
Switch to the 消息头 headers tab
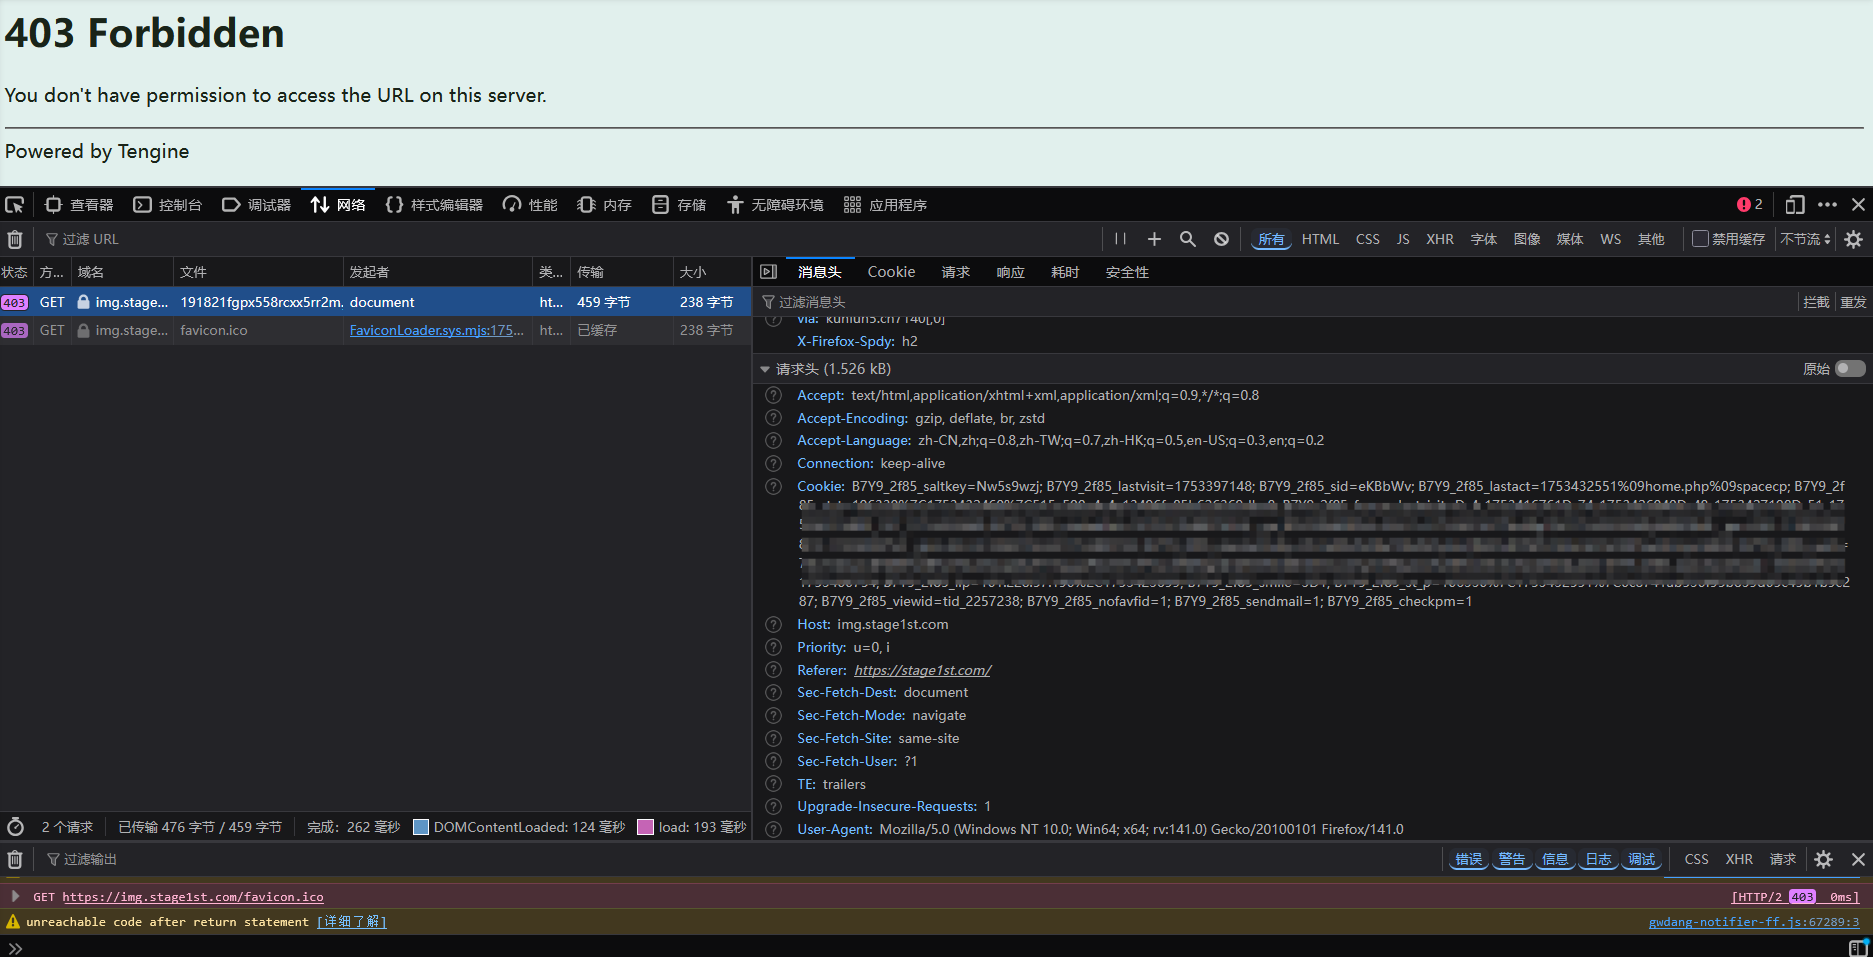[819, 272]
